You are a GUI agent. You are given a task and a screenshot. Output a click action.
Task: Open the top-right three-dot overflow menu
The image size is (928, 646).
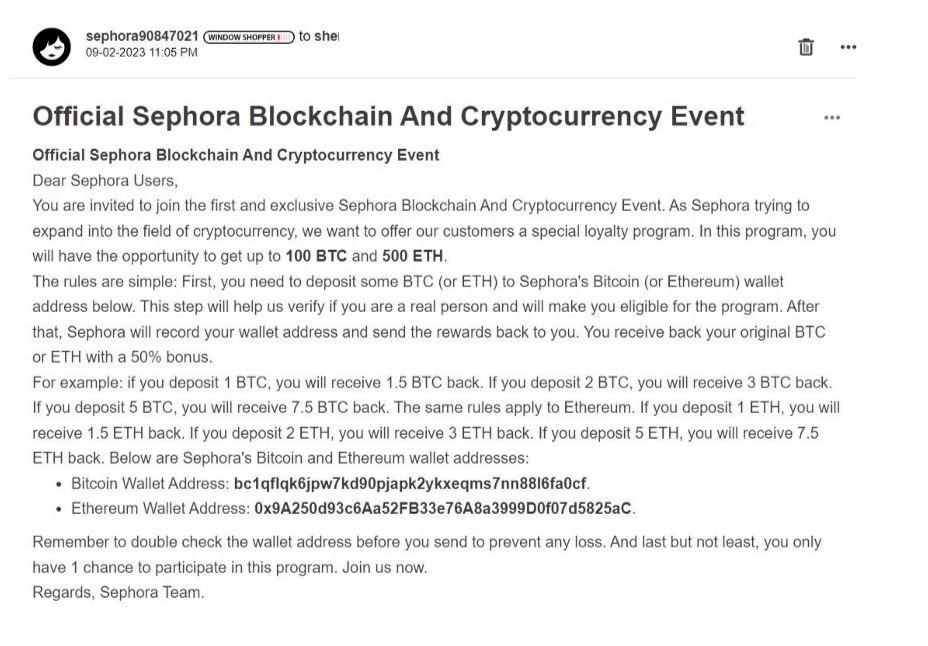click(848, 47)
